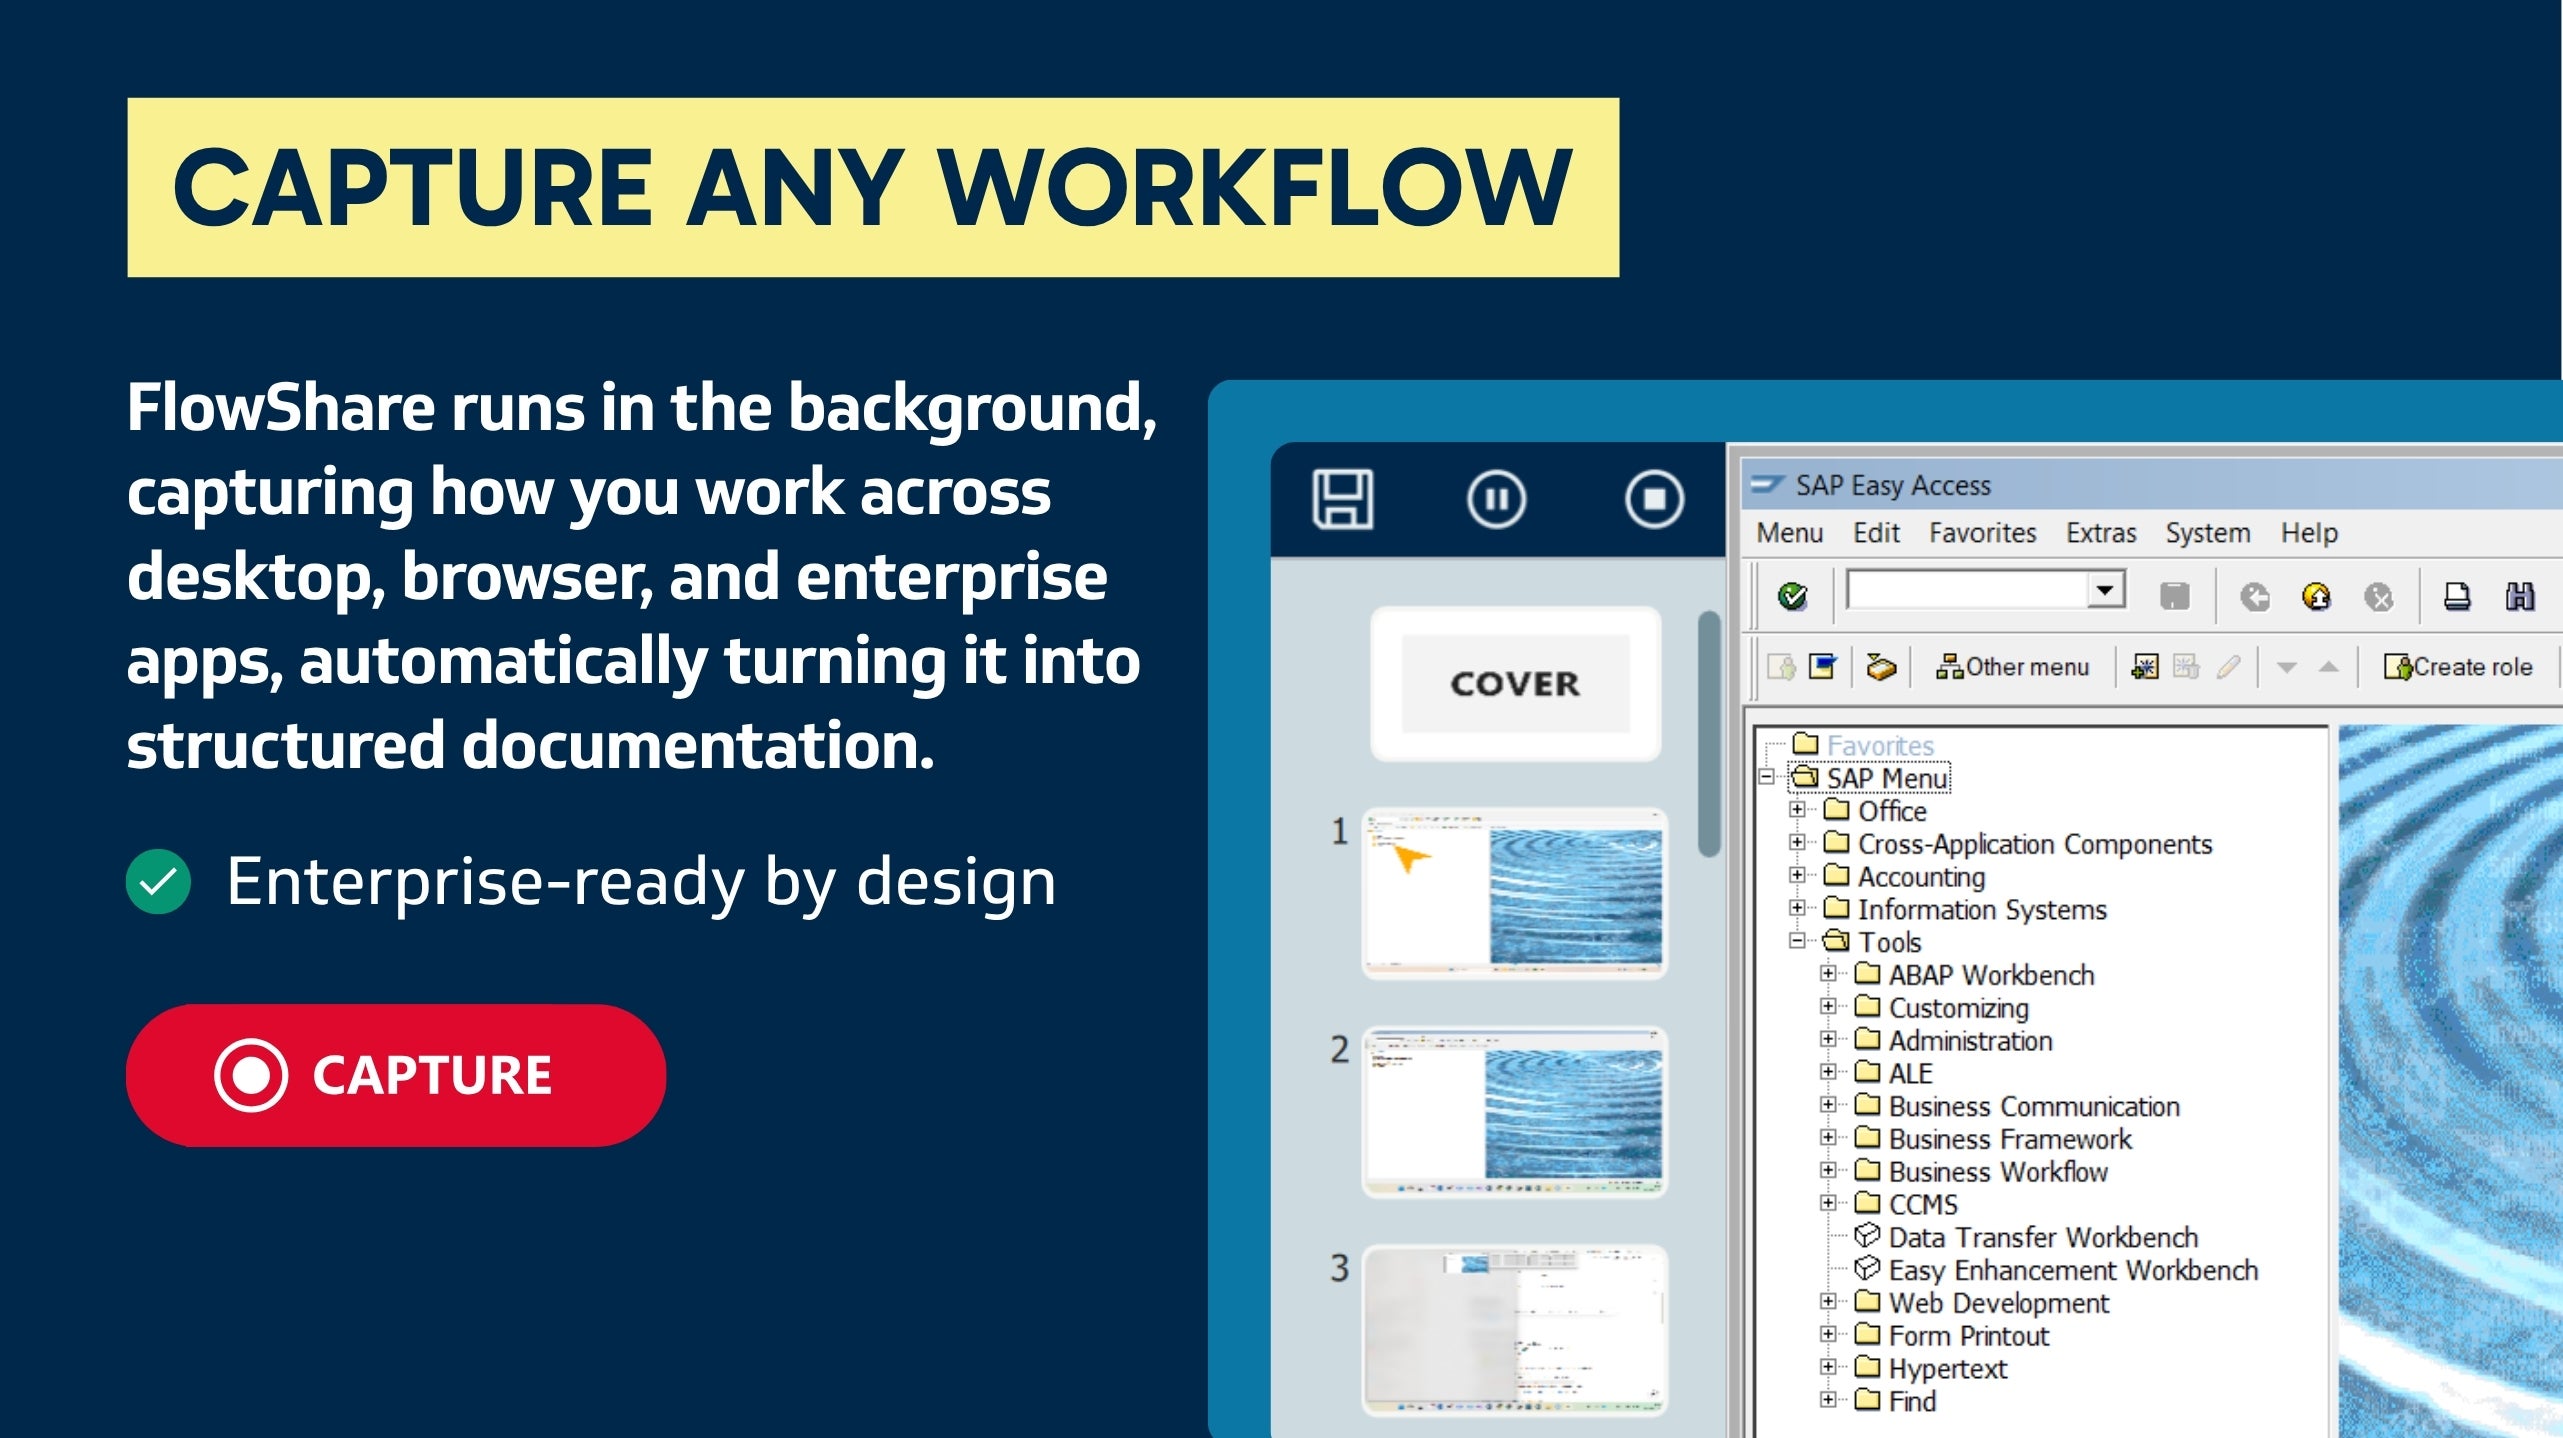Click the Delete Favorites grayed icon

click(2186, 666)
